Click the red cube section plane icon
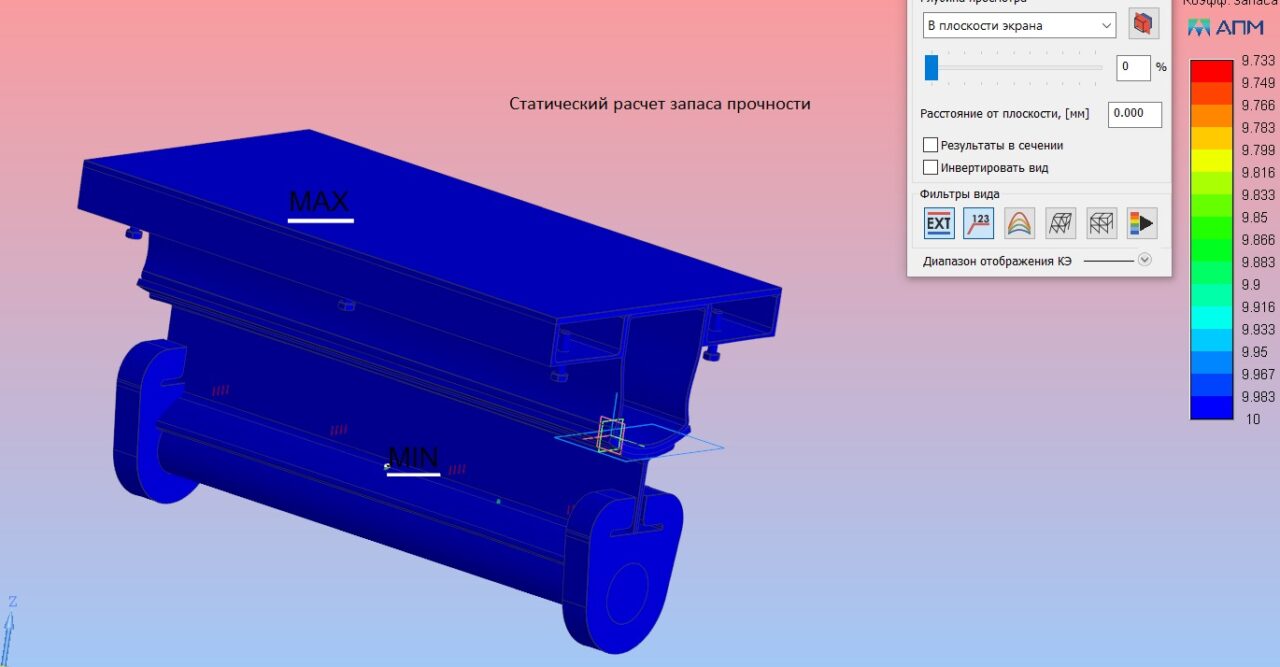This screenshot has height=667, width=1280. [x=1143, y=24]
